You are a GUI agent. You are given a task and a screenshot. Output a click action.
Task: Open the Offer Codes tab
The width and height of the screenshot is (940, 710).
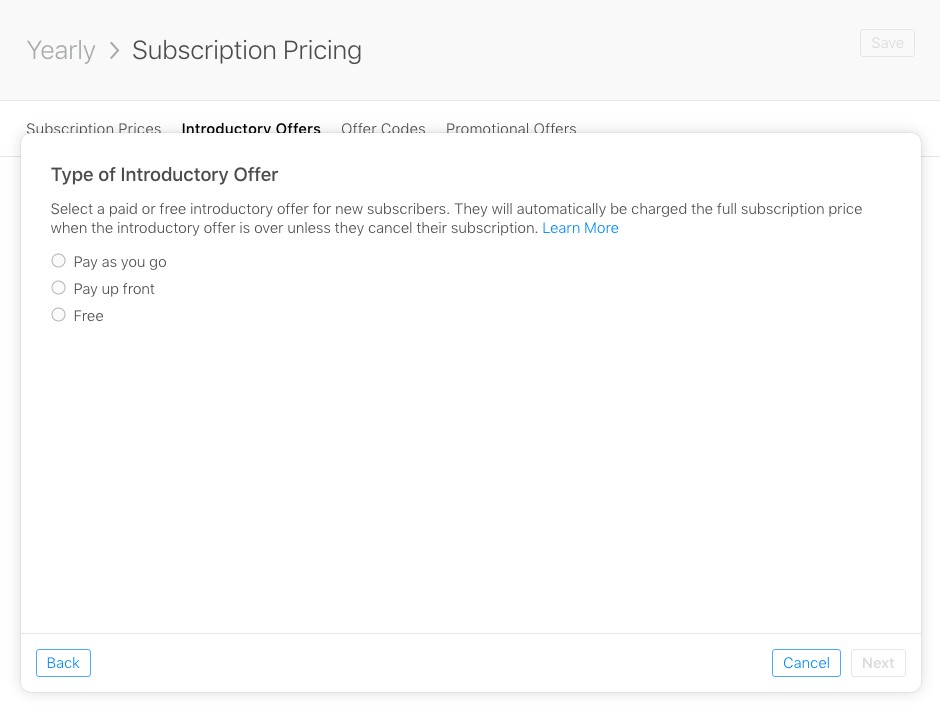click(x=383, y=129)
